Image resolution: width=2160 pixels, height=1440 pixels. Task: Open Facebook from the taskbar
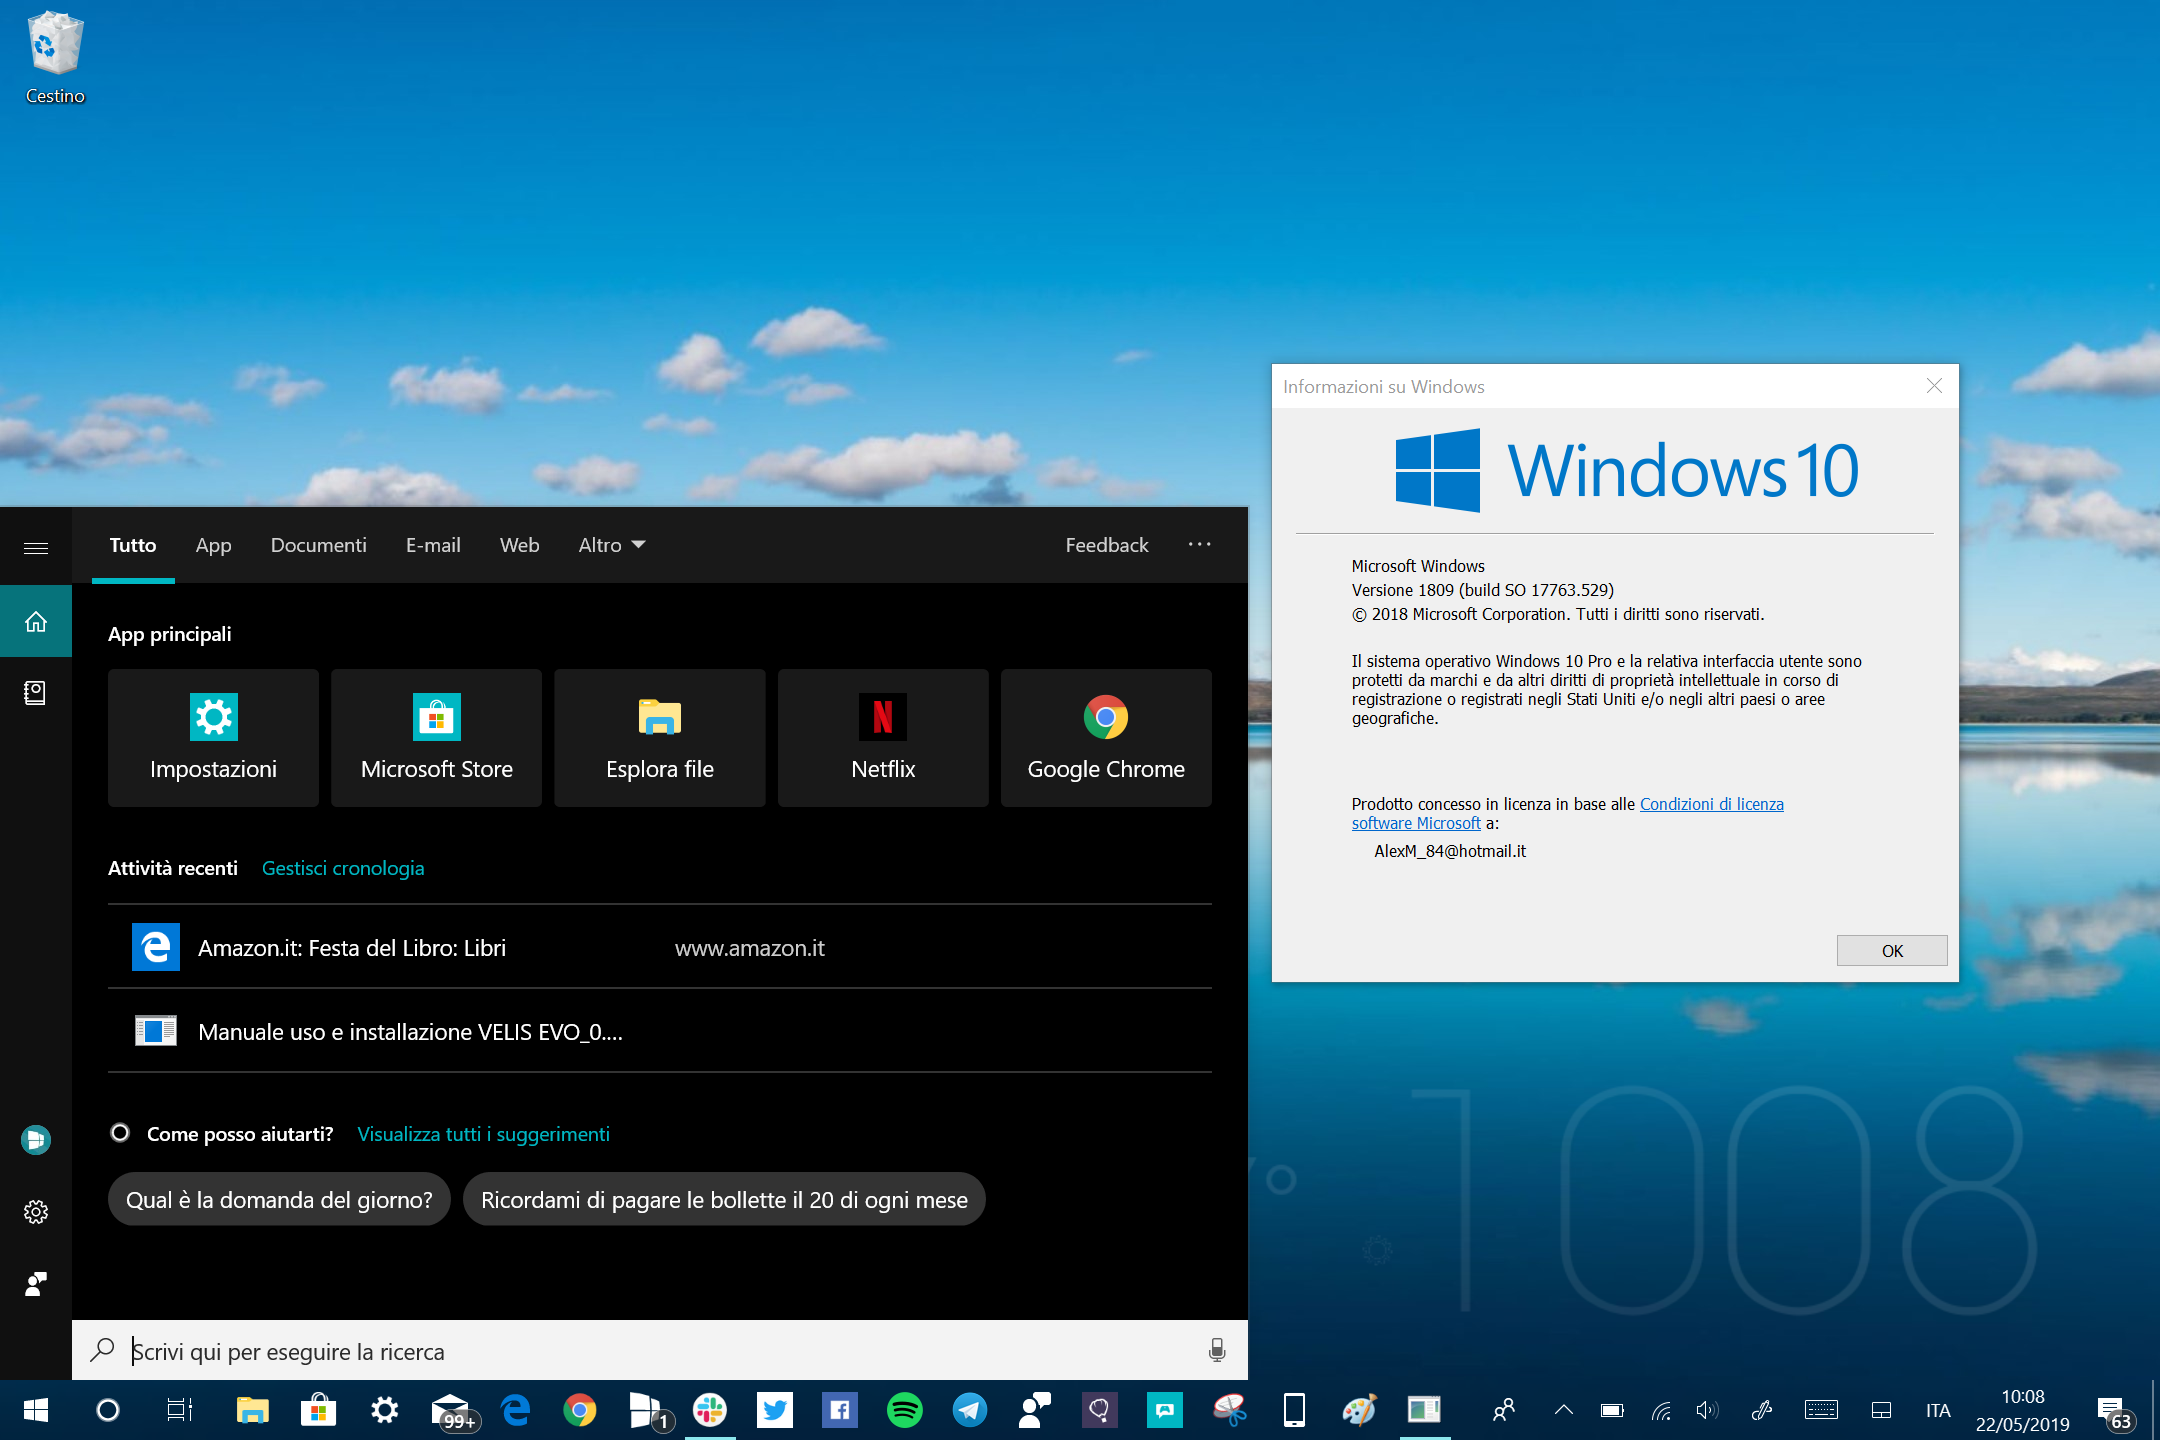[840, 1410]
